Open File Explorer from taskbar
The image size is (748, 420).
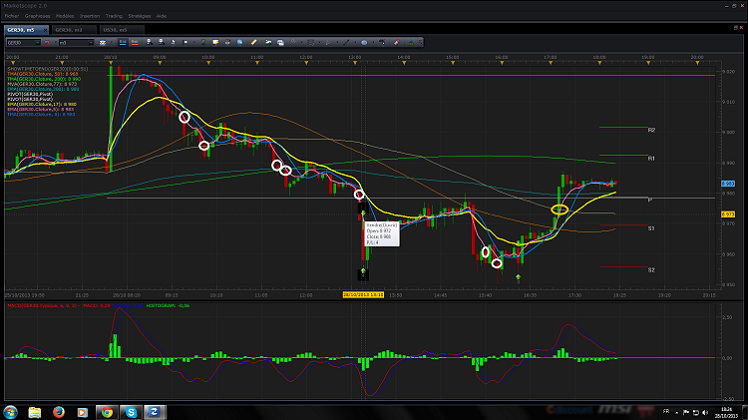click(x=34, y=412)
